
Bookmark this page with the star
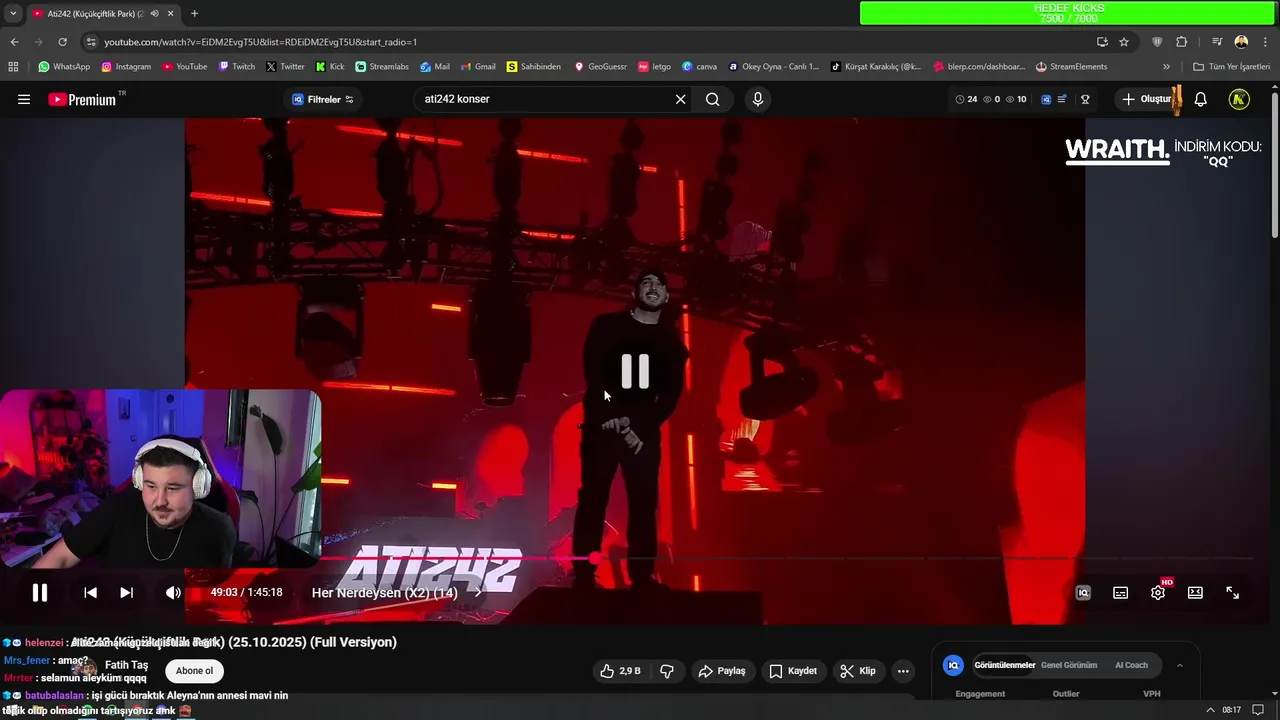pyautogui.click(x=1124, y=42)
